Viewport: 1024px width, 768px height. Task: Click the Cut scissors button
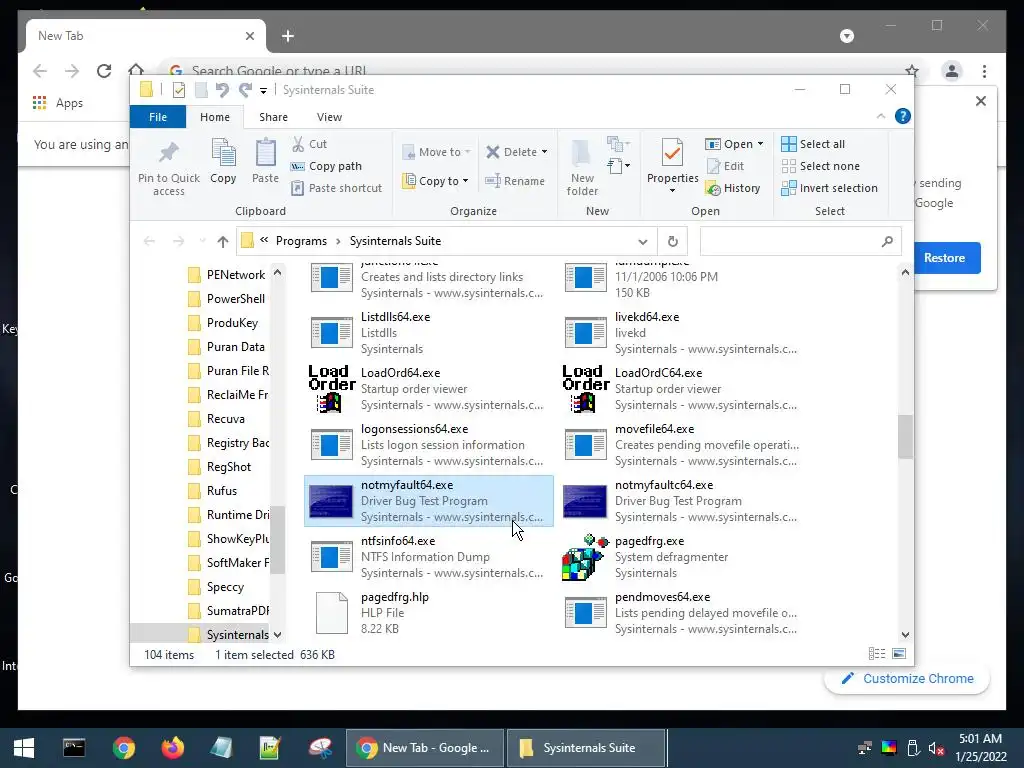309,144
